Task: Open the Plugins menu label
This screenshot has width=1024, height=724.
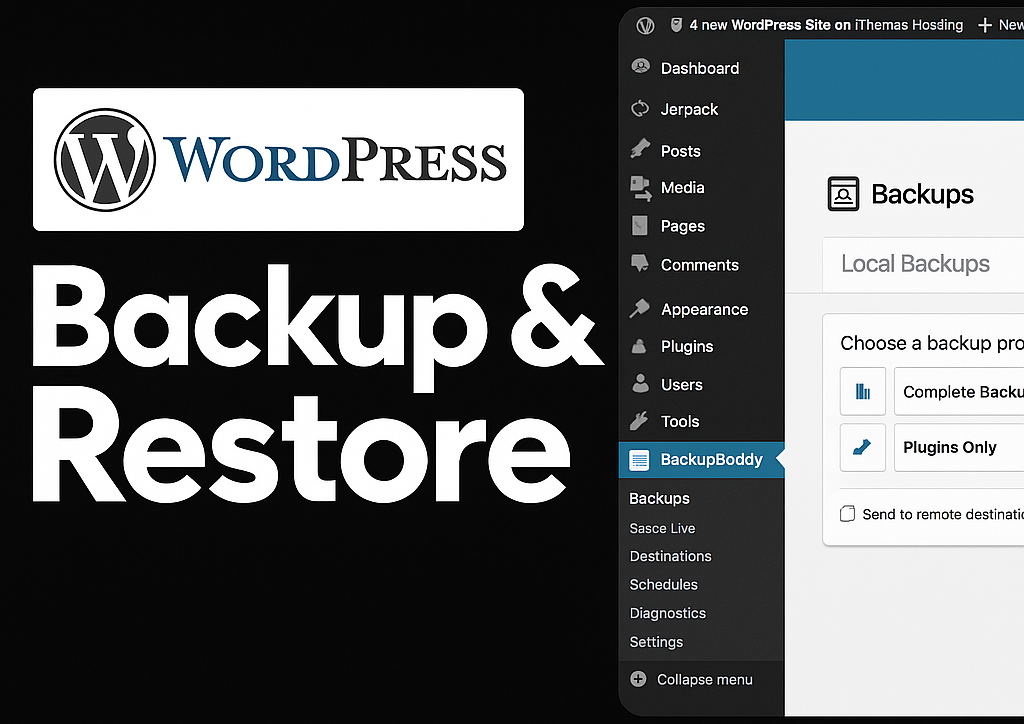Action: 686,347
